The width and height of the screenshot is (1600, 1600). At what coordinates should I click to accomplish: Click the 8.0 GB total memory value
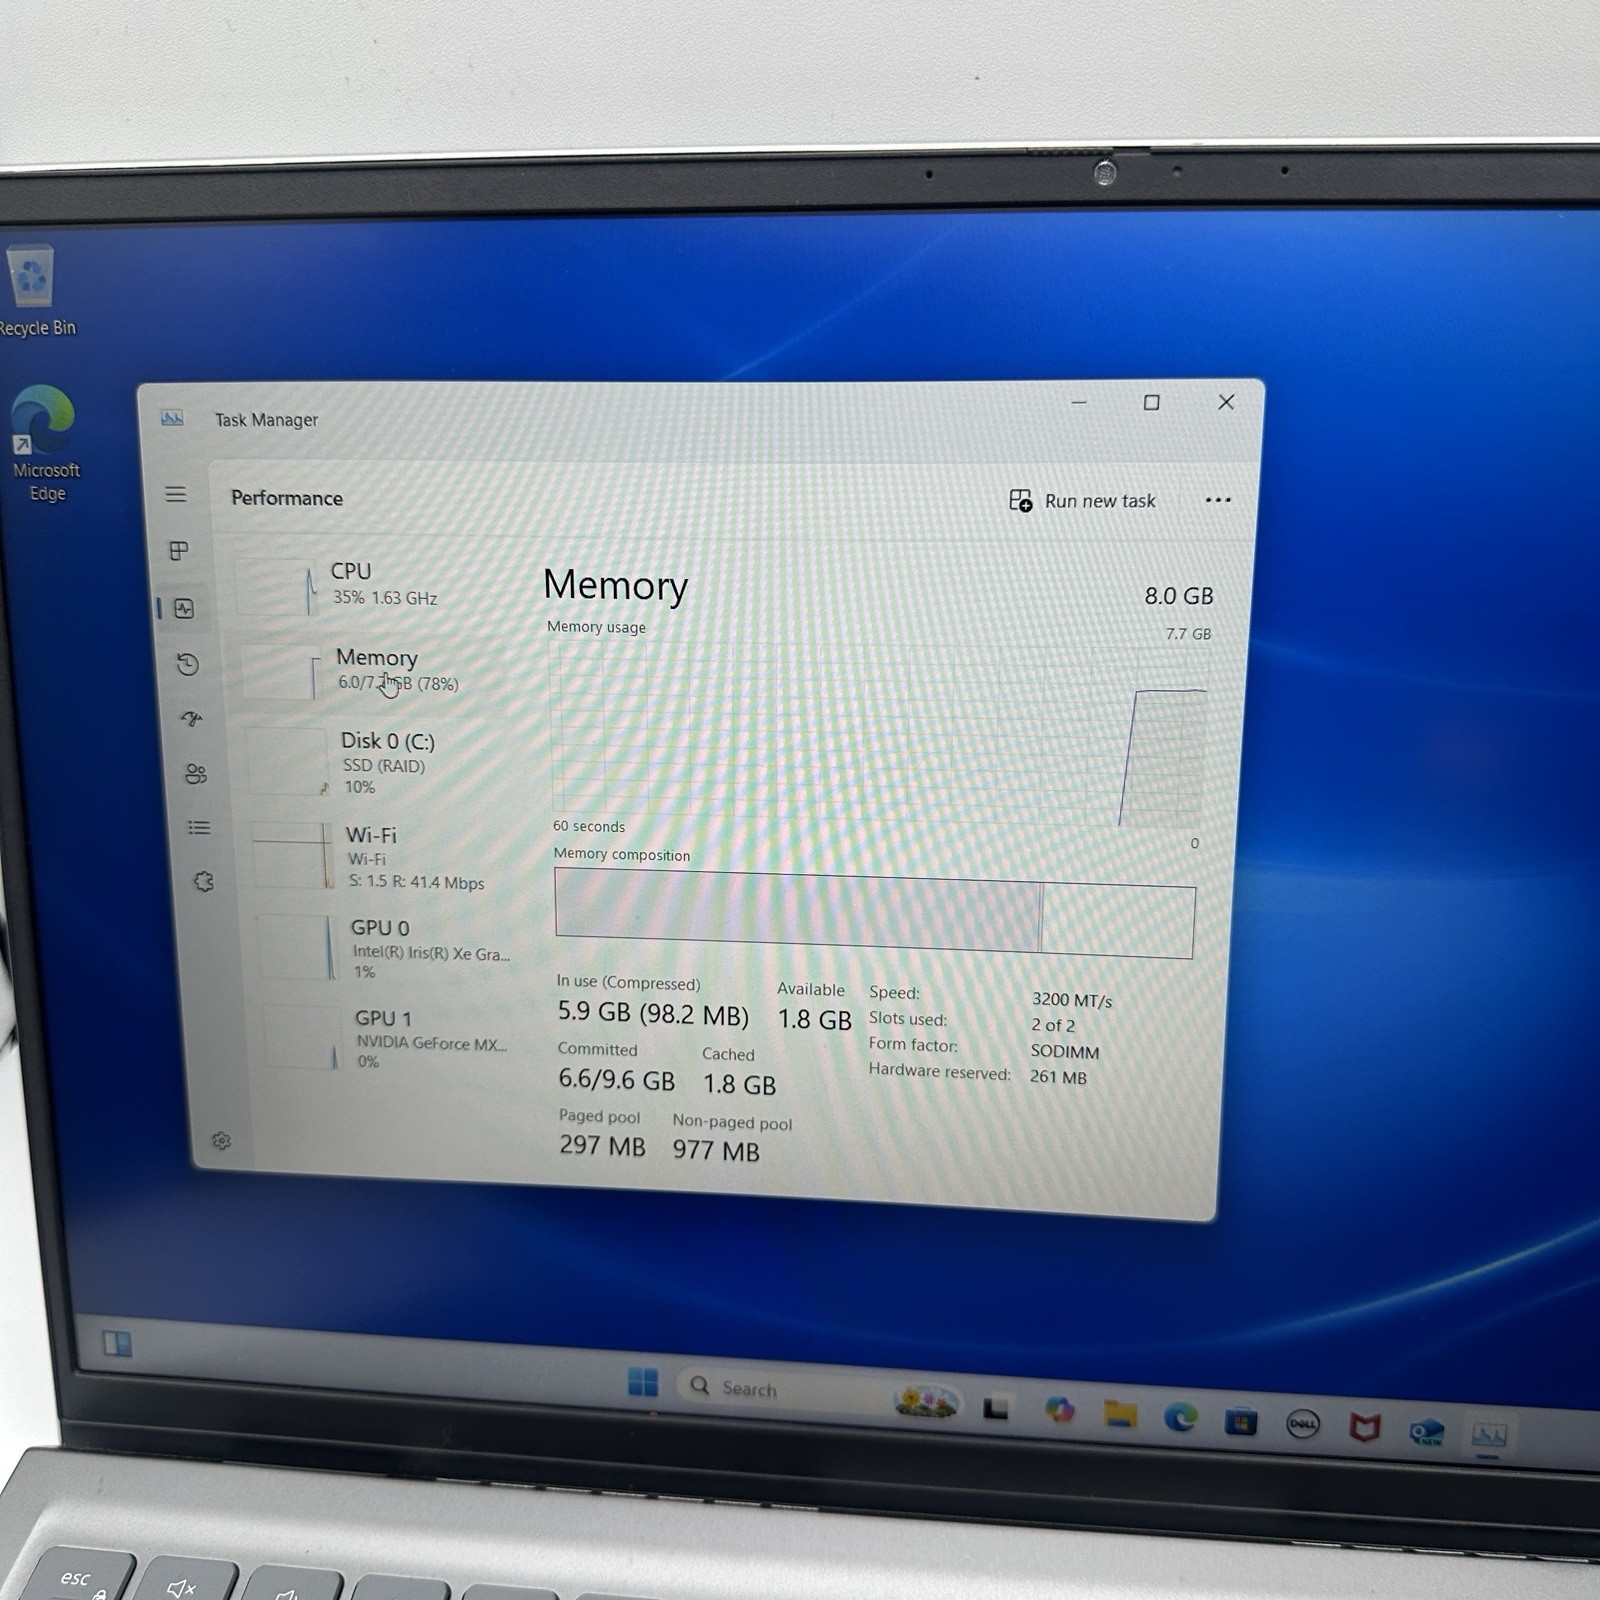(x=1179, y=596)
